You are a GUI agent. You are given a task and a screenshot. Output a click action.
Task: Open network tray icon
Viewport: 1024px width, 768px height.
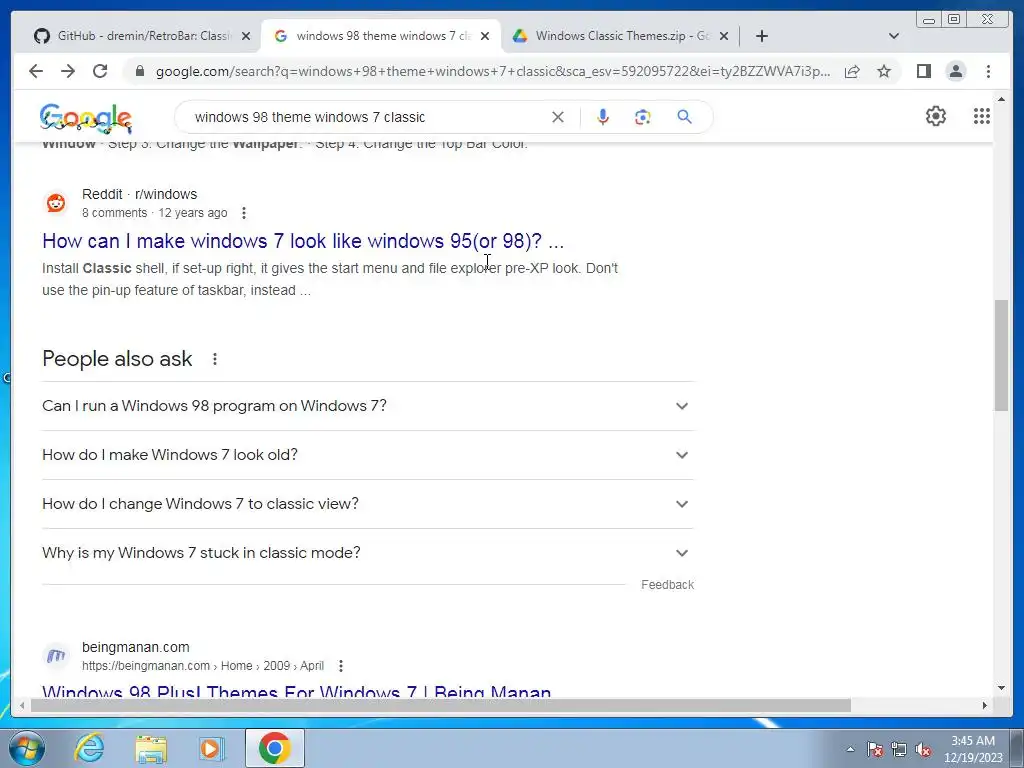pos(899,749)
